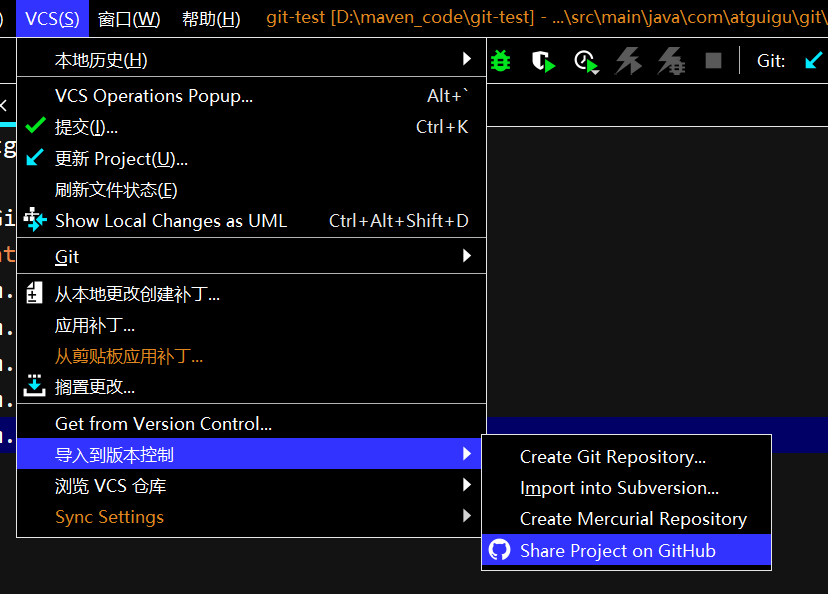Click green checkmark icon beside 提交(I)

click(35, 126)
